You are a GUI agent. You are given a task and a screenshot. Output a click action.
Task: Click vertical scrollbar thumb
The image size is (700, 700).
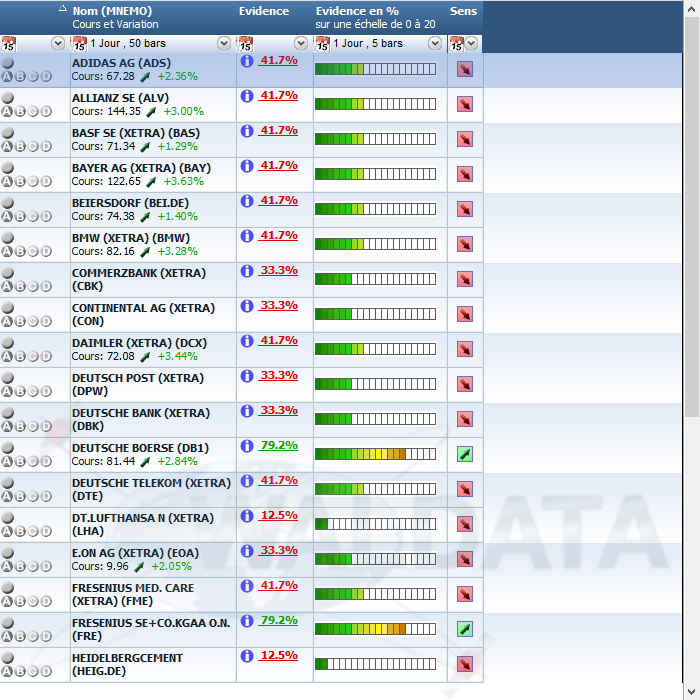692,217
